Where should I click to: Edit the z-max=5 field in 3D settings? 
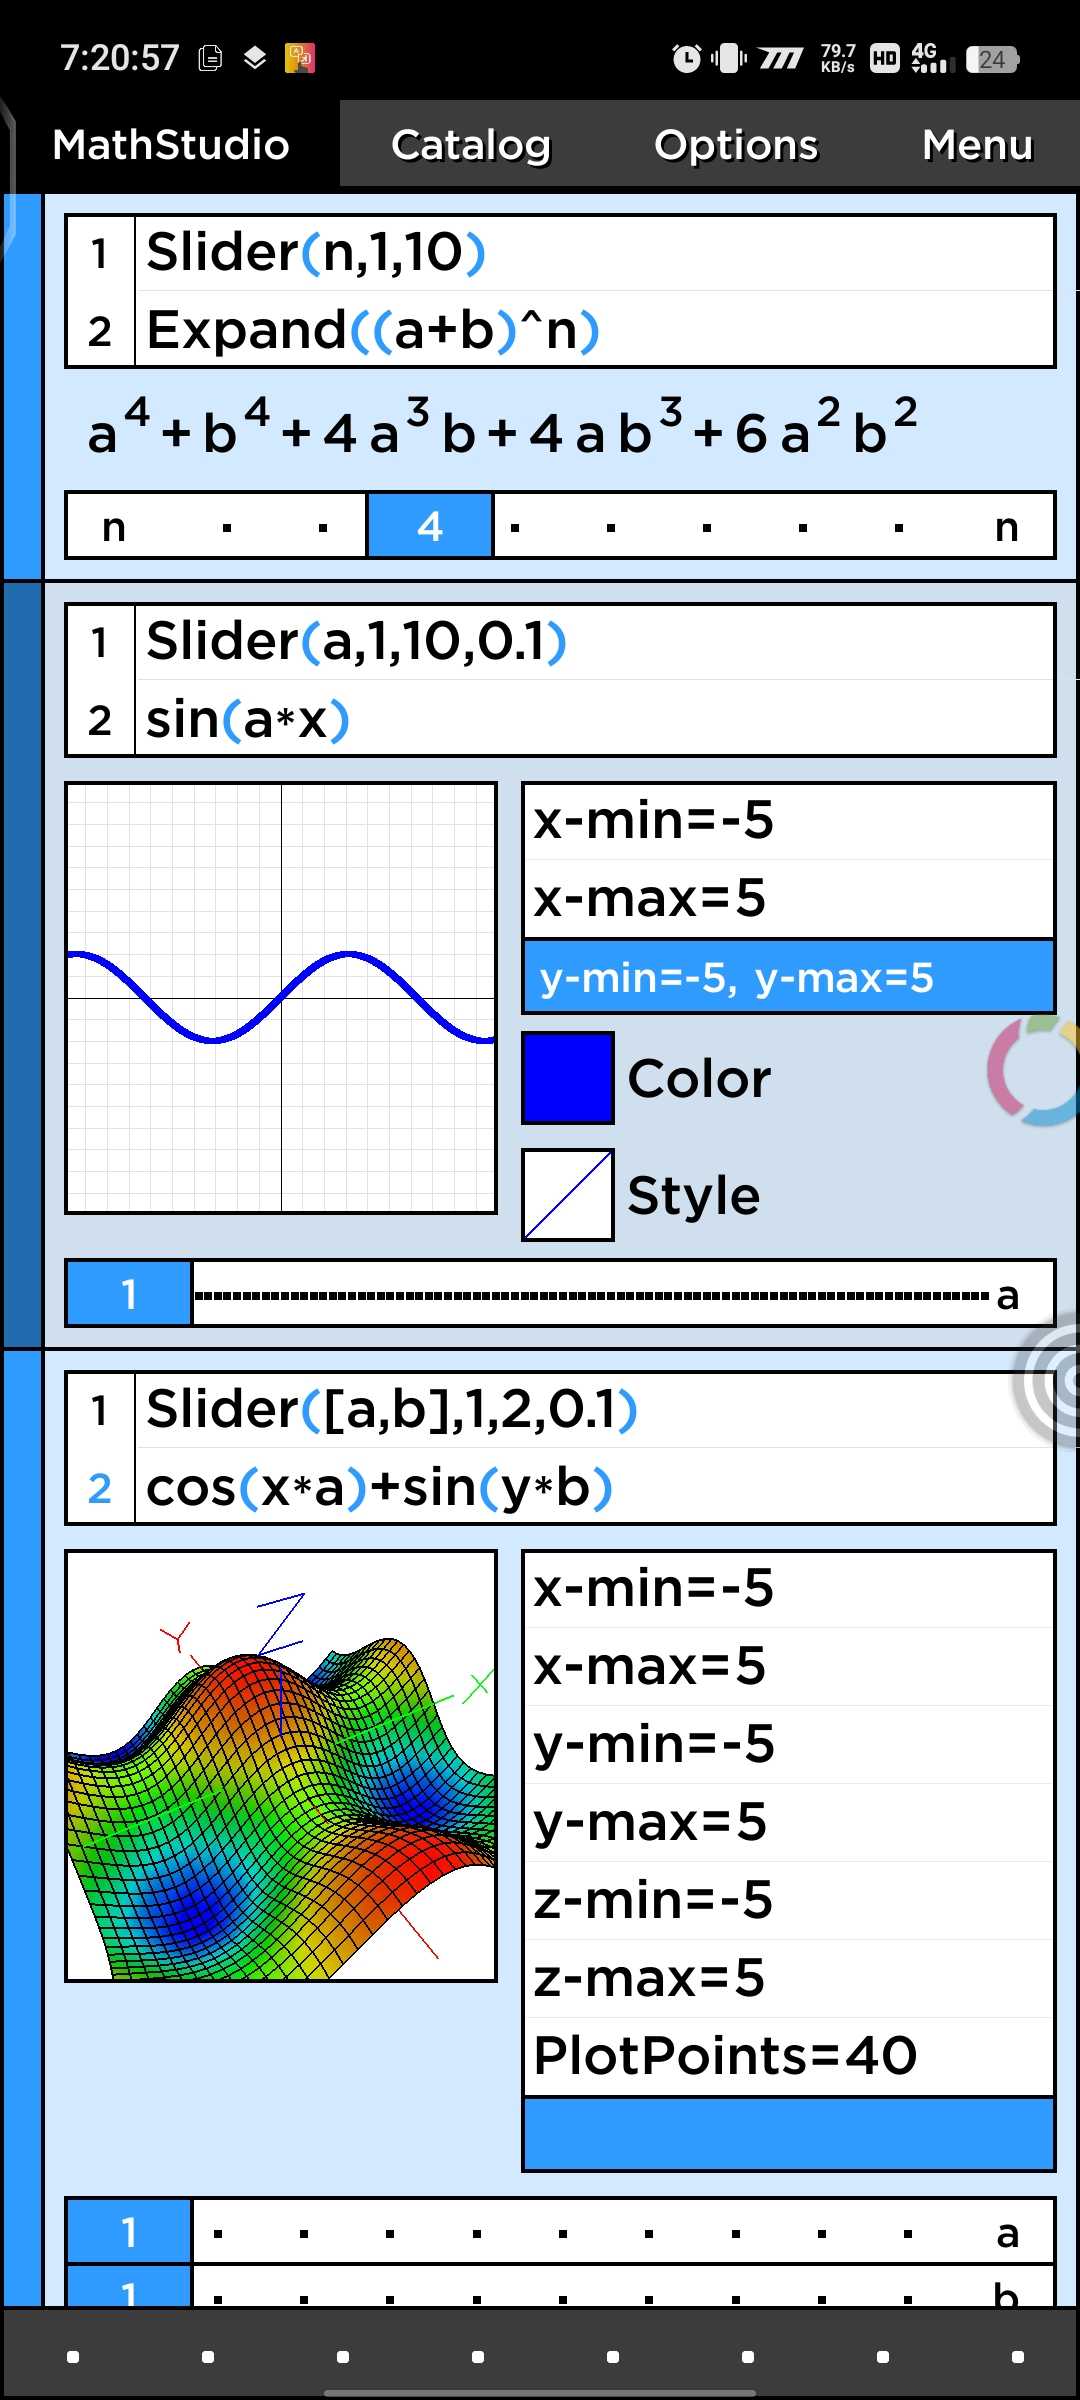point(788,1978)
